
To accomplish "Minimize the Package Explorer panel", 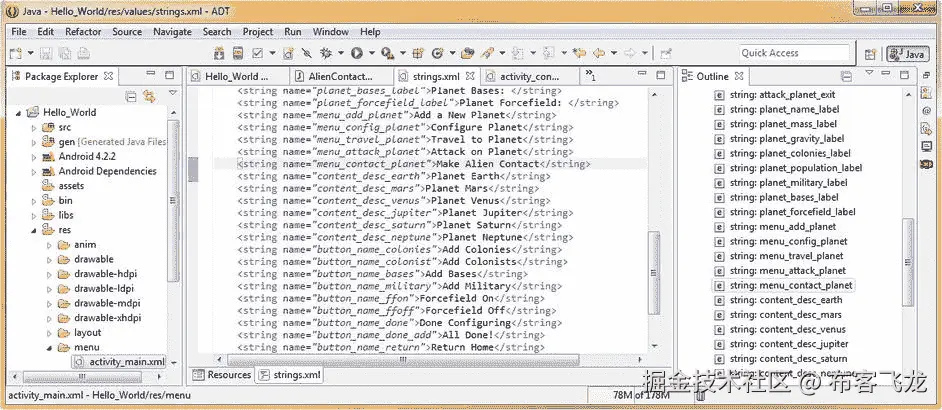I will coord(150,75).
